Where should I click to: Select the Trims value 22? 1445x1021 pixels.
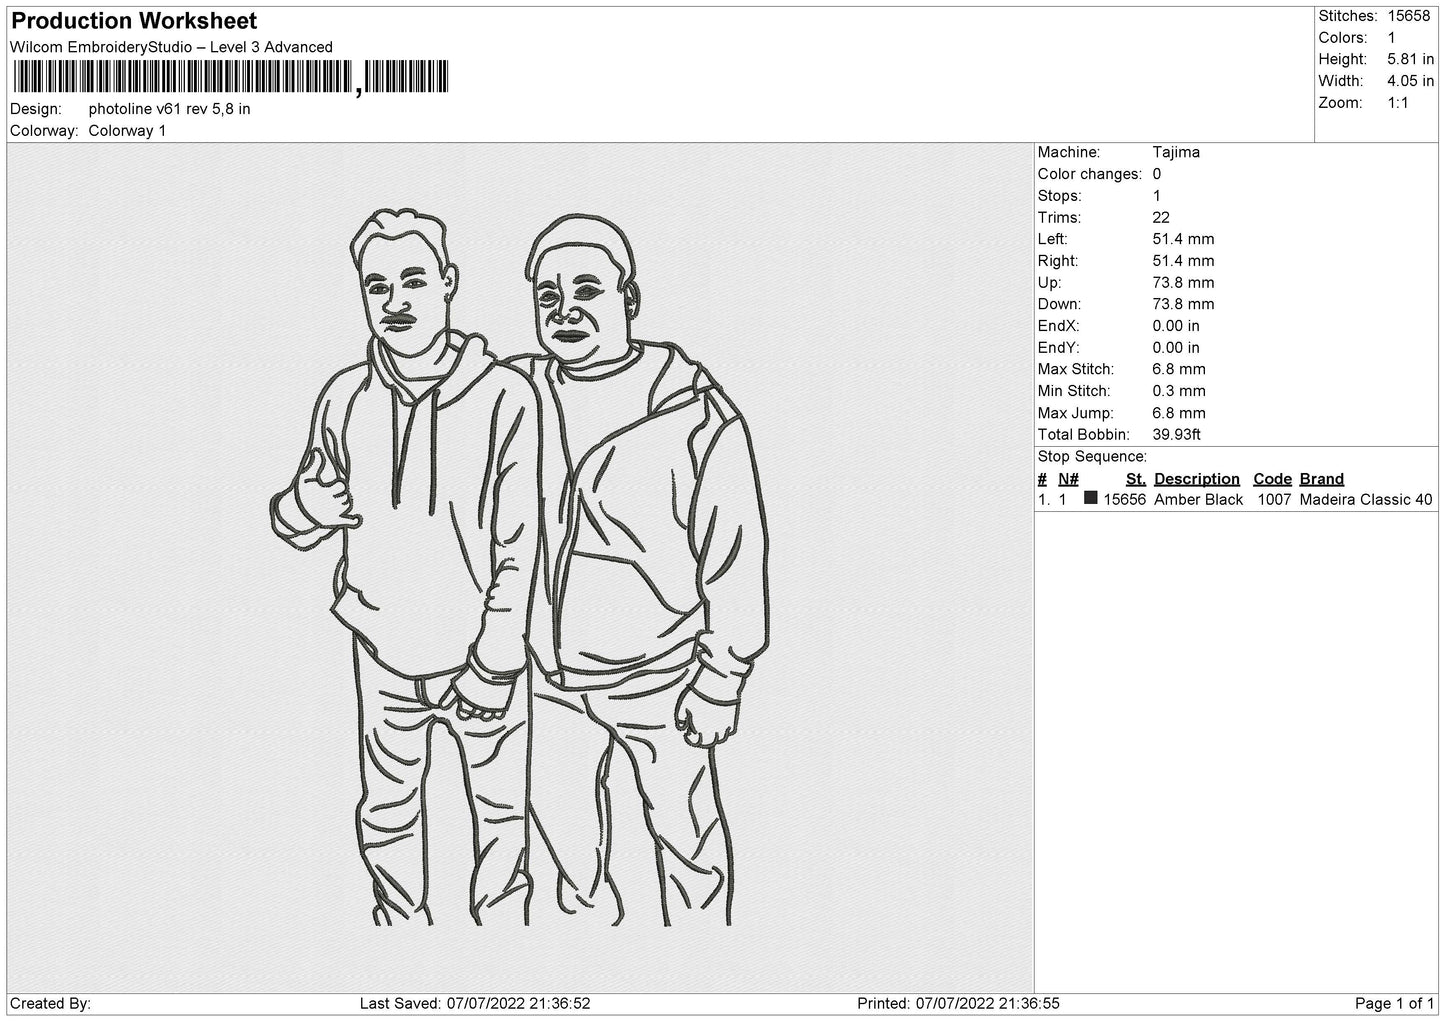pyautogui.click(x=1161, y=217)
